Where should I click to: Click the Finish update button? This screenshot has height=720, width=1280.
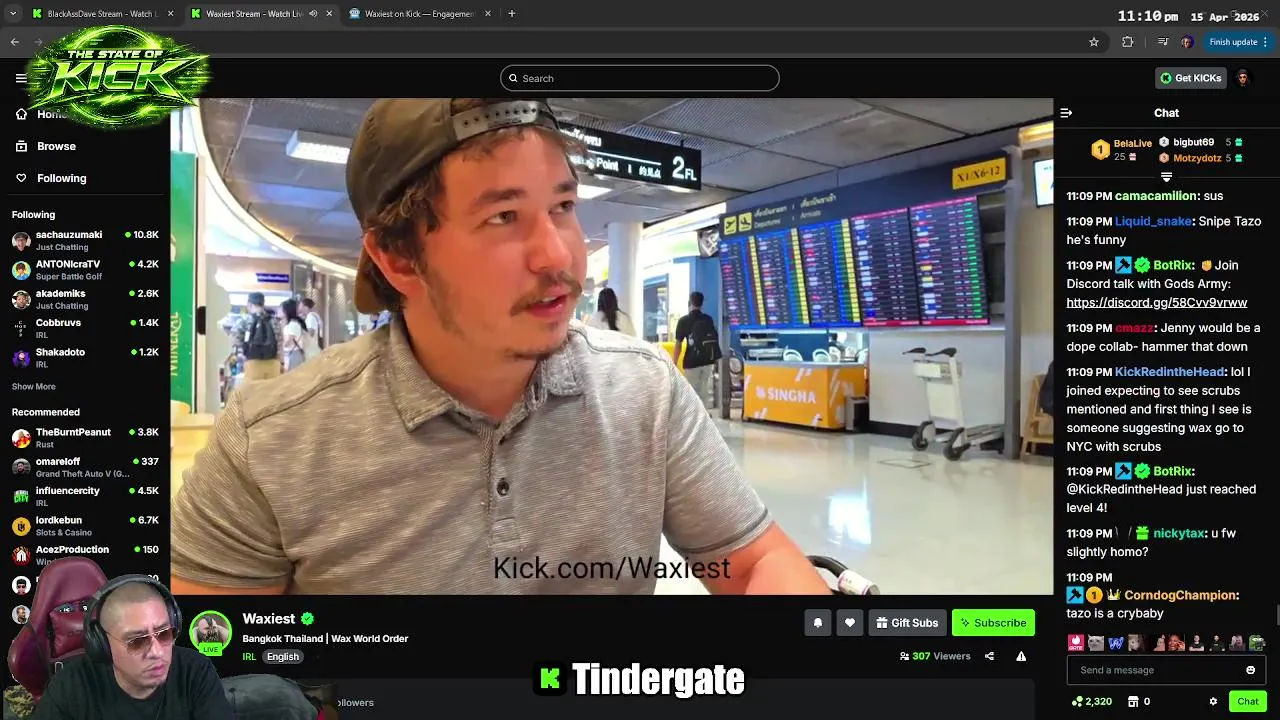click(1238, 42)
